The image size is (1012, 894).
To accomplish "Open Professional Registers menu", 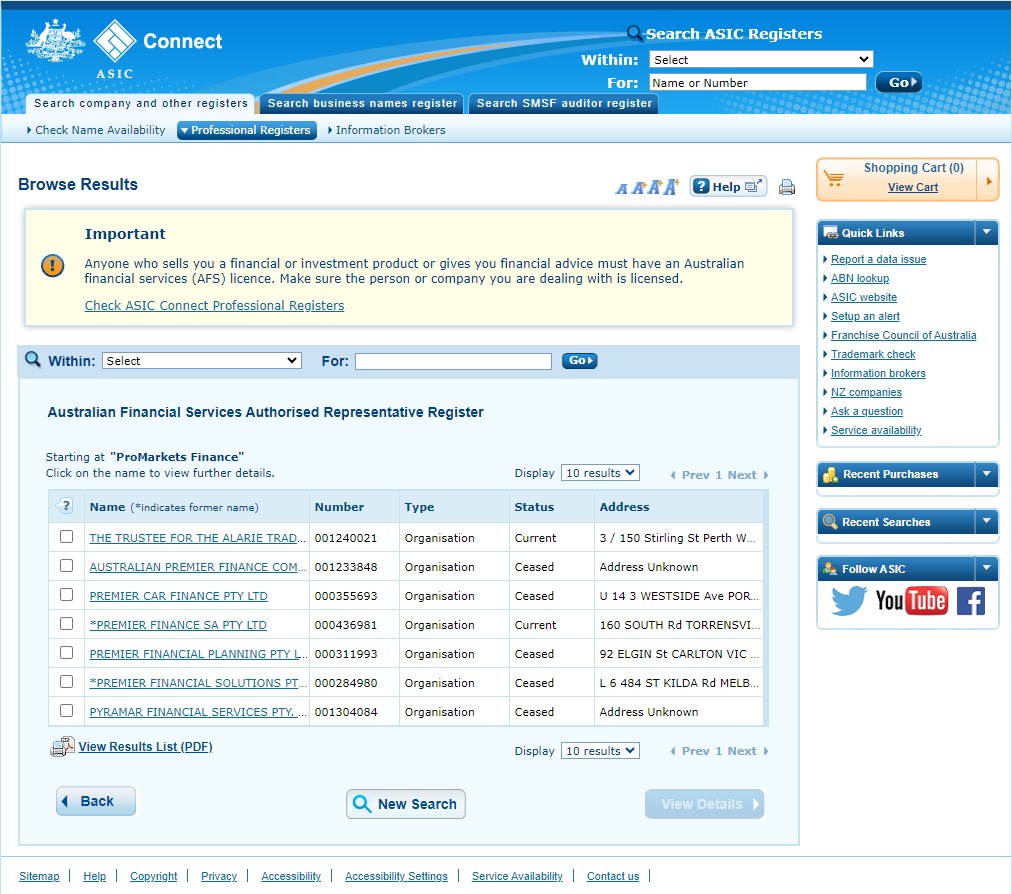I will coord(247,130).
